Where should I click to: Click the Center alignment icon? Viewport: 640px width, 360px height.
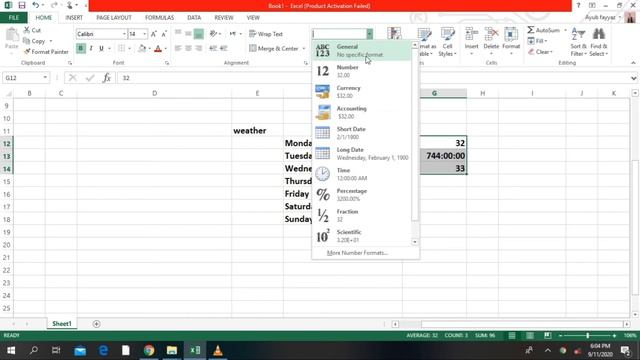tap(188, 48)
